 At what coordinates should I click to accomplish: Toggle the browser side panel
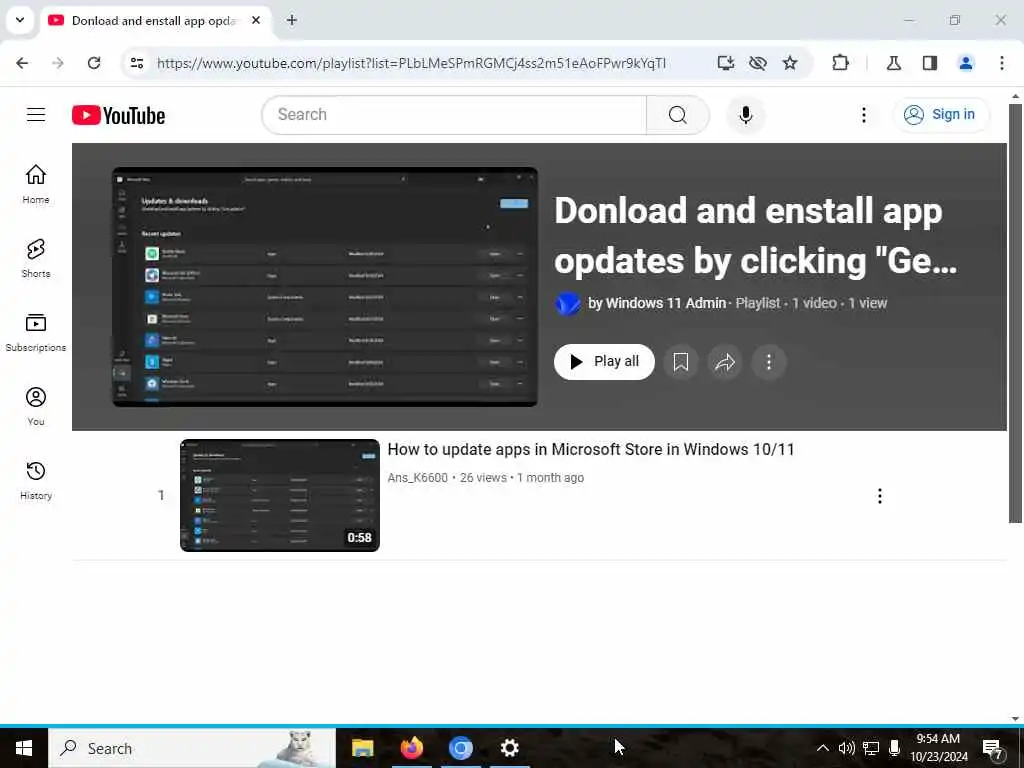click(x=930, y=63)
